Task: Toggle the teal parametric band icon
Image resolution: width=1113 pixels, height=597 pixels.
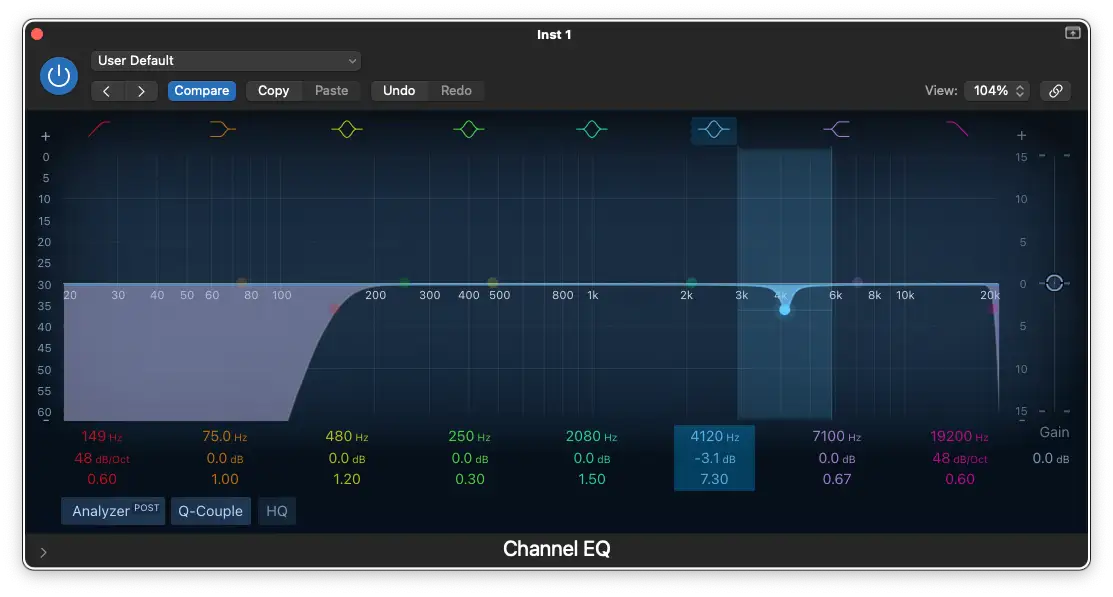Action: click(x=592, y=129)
